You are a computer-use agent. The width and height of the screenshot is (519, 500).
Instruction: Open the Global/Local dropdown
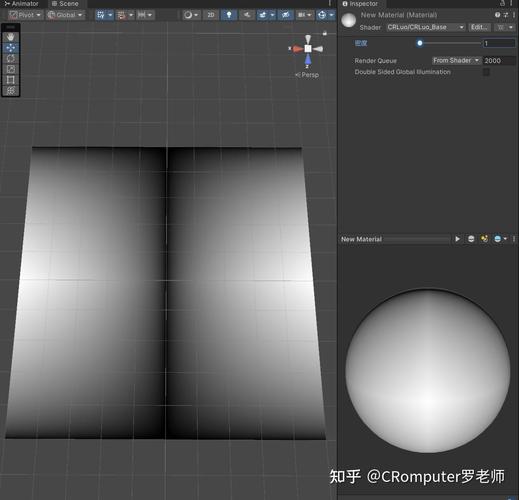tap(65, 15)
